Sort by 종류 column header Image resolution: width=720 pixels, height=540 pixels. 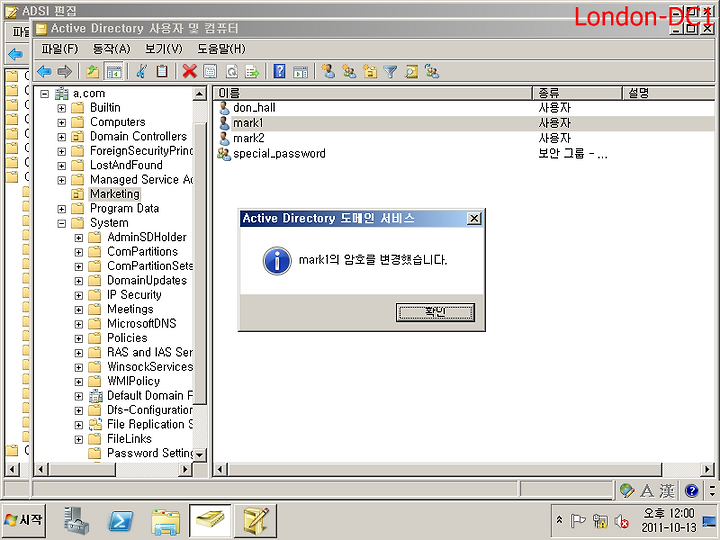577,93
